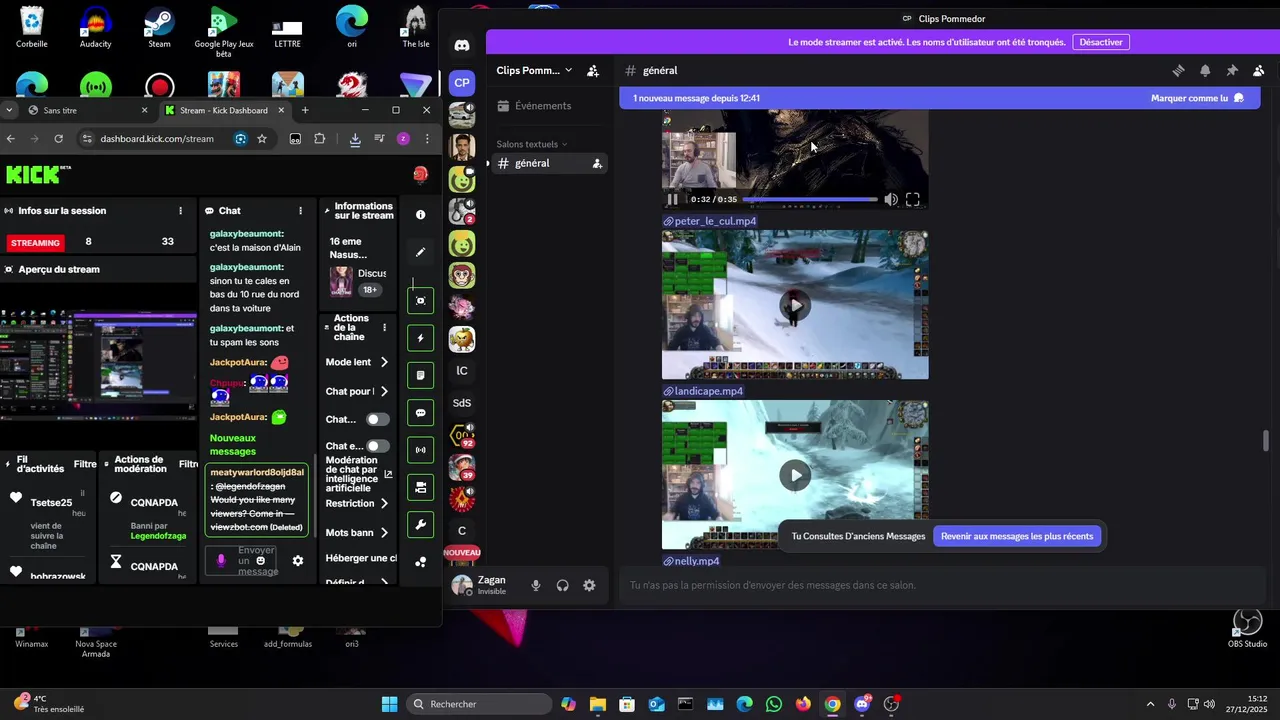
Task: Open Kick chat settings gear
Action: point(297,561)
